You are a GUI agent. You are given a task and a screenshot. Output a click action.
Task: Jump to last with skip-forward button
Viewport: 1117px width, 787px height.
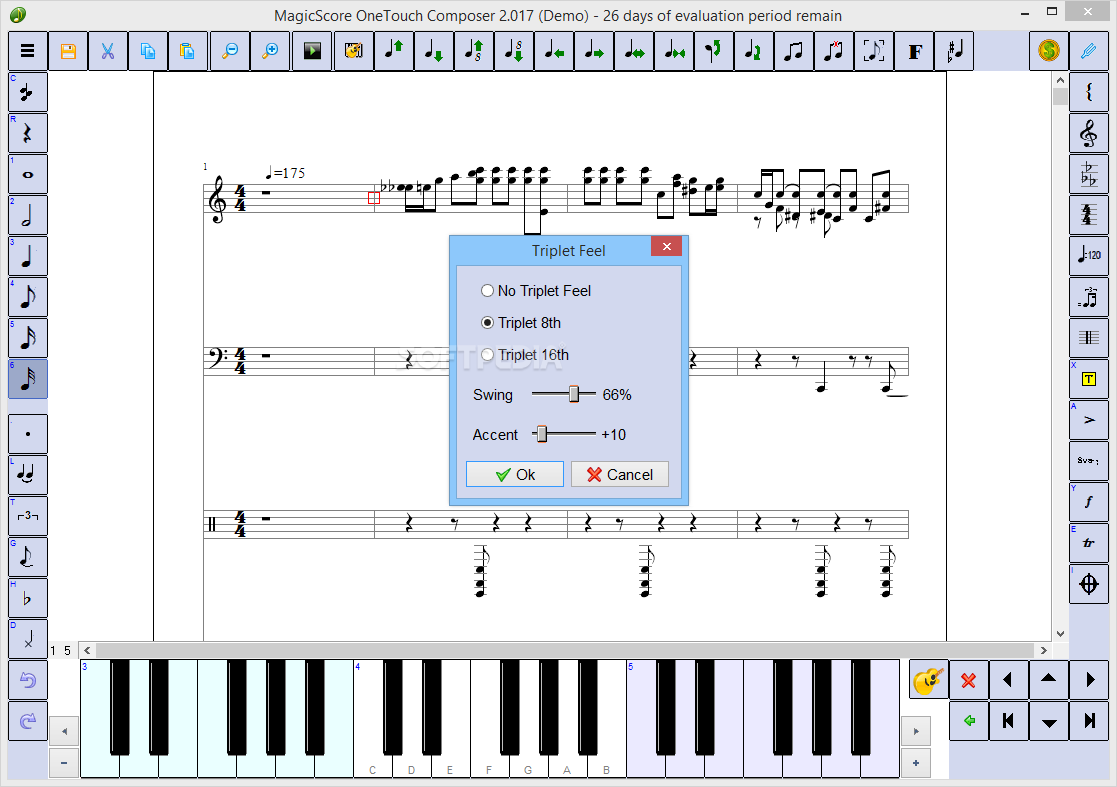pos(1089,721)
